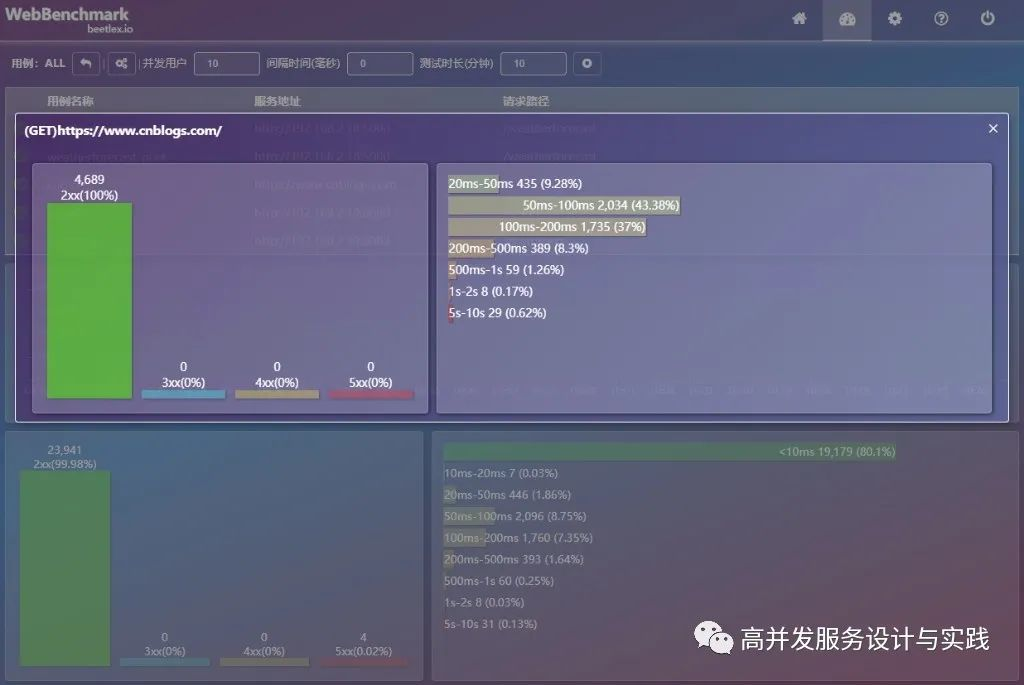Focus the 测试时长(分钟) input field
This screenshot has width=1024, height=685.
pyautogui.click(x=533, y=63)
